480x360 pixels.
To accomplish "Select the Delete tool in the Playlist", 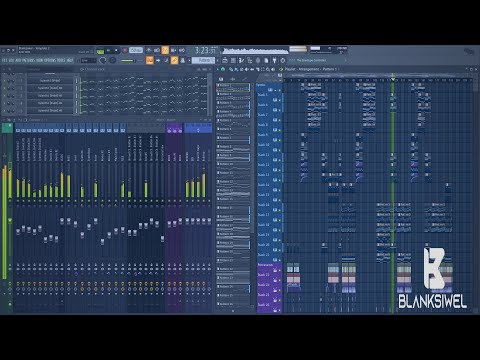I will tap(242, 69).
